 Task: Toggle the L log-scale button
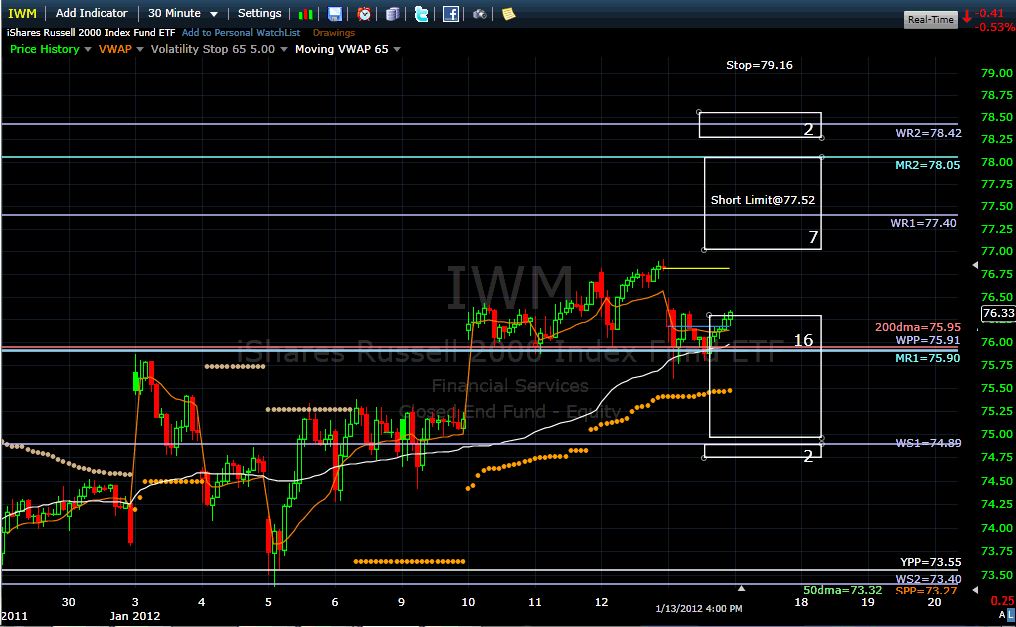1011,614
